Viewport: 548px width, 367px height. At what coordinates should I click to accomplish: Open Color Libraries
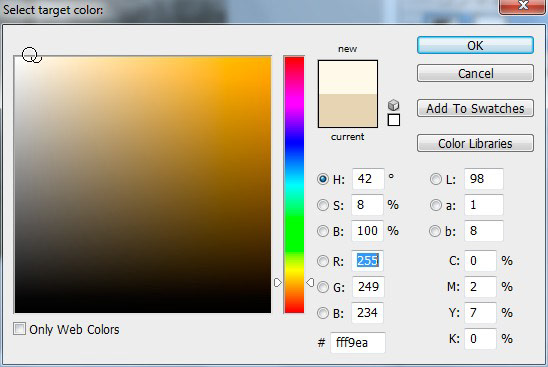coord(475,143)
